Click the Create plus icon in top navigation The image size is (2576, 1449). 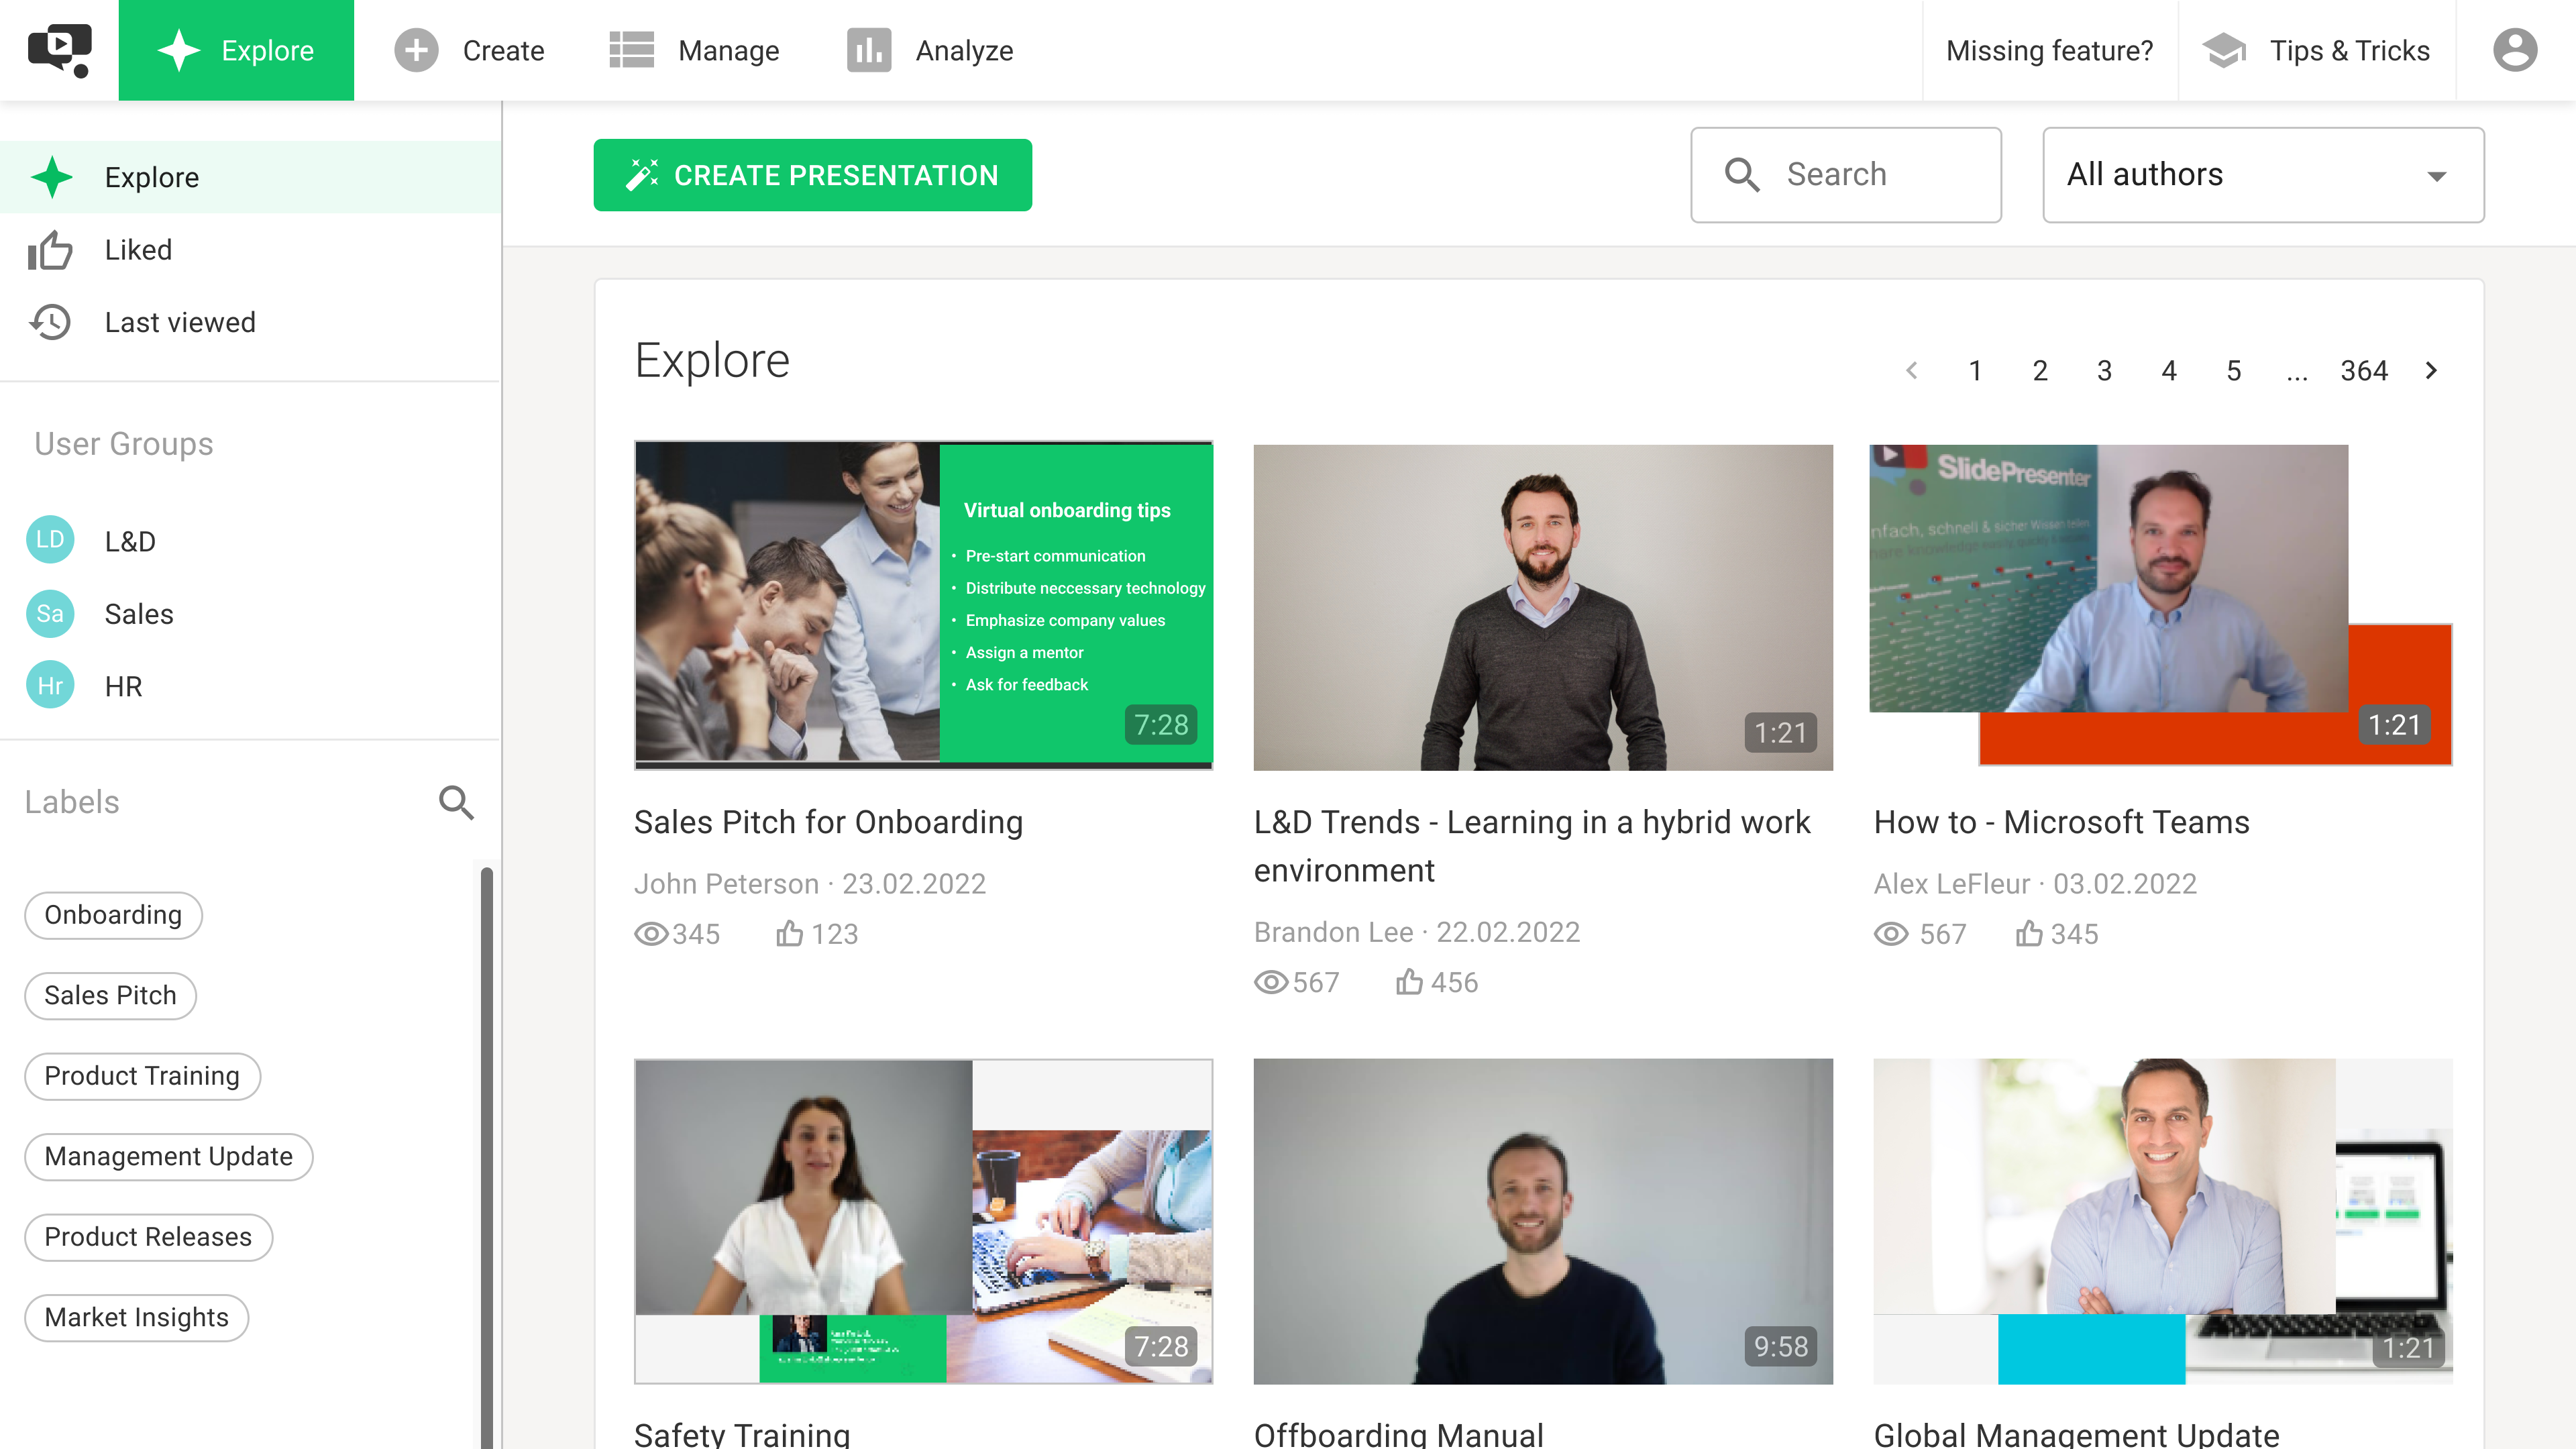[415, 50]
